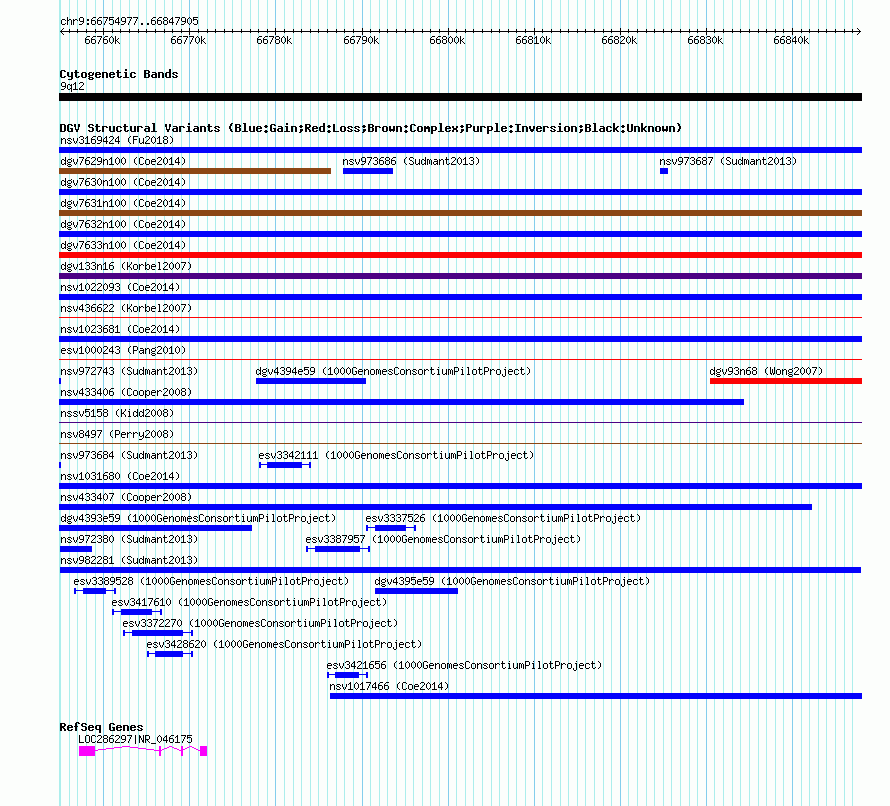Select the dgv7633n100 red loss bar
The width and height of the screenshot is (890, 806).
[x=460, y=255]
